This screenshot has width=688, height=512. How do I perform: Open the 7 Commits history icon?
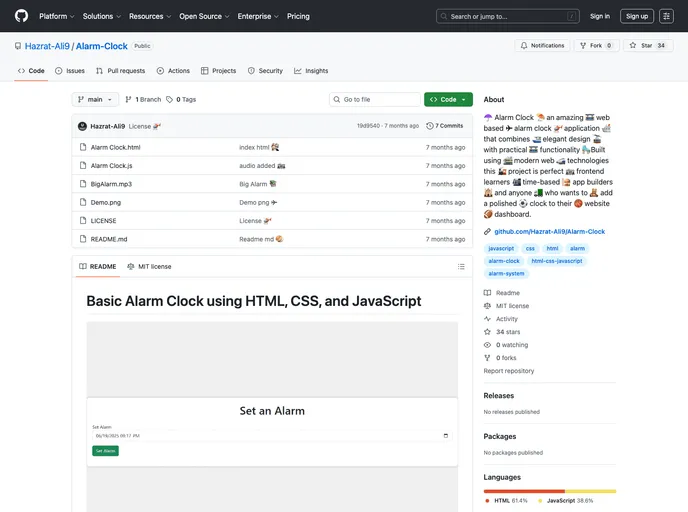click(x=430, y=126)
